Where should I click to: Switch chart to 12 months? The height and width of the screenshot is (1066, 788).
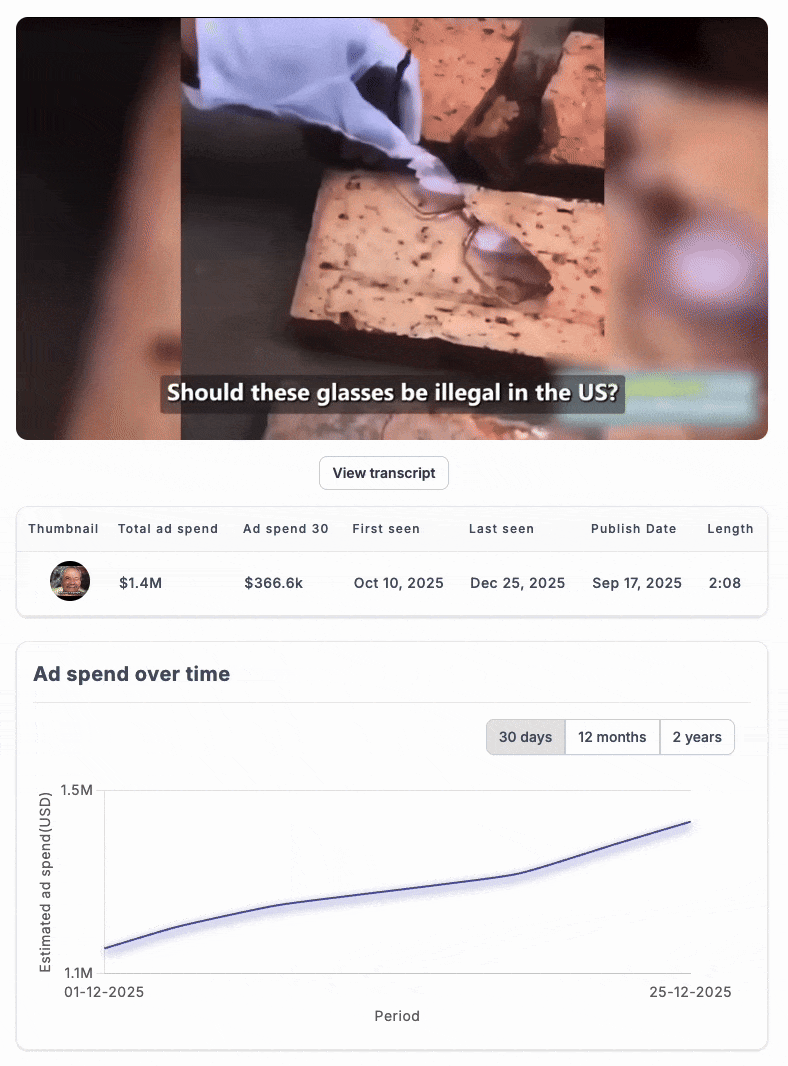tap(612, 737)
